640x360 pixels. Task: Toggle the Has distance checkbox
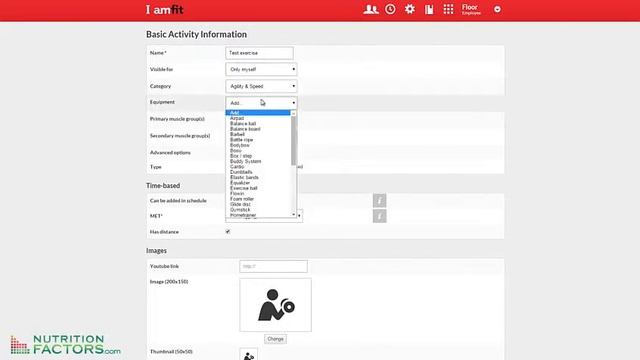pos(228,231)
